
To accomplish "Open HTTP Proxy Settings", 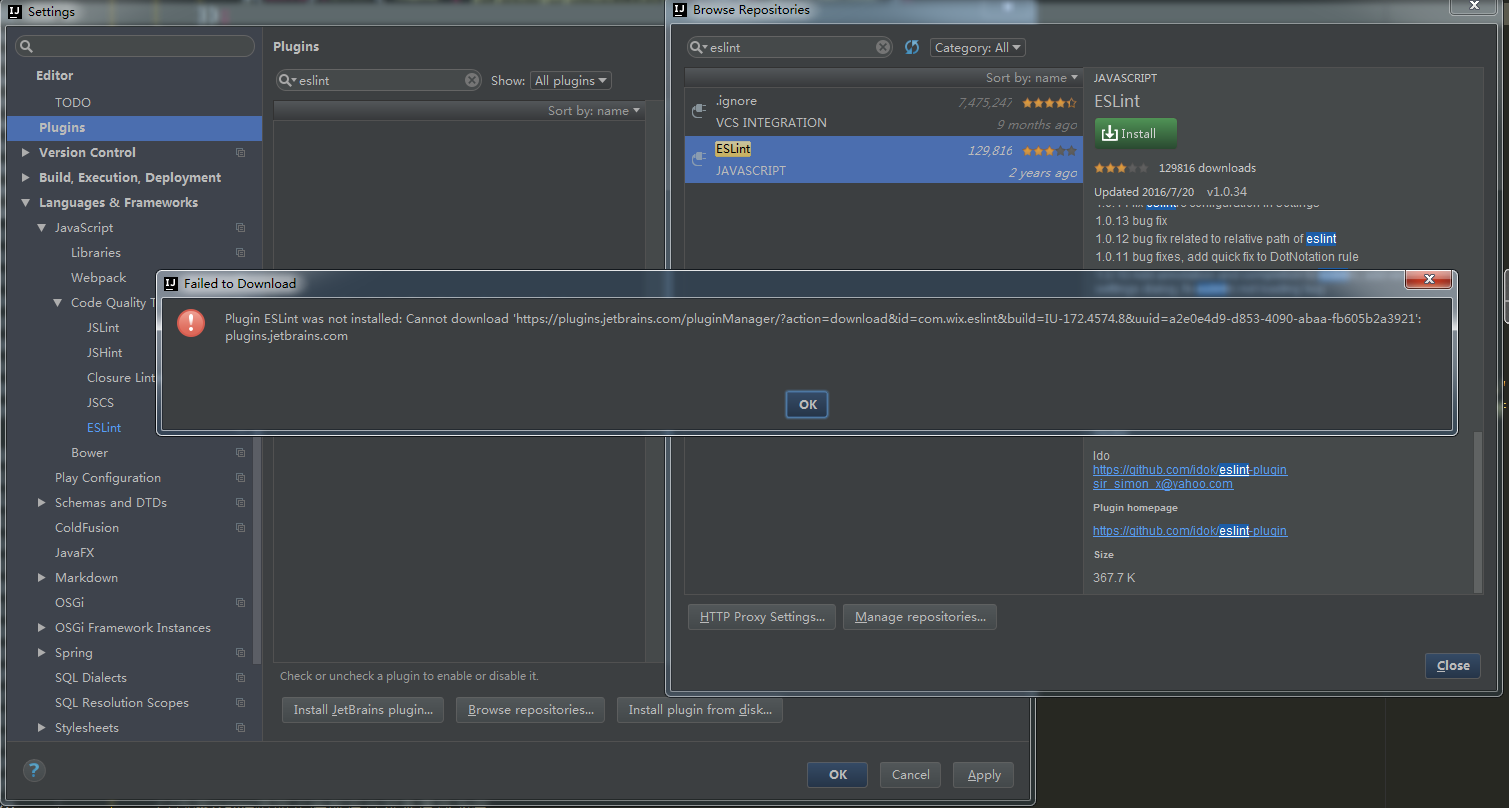I will click(x=762, y=617).
